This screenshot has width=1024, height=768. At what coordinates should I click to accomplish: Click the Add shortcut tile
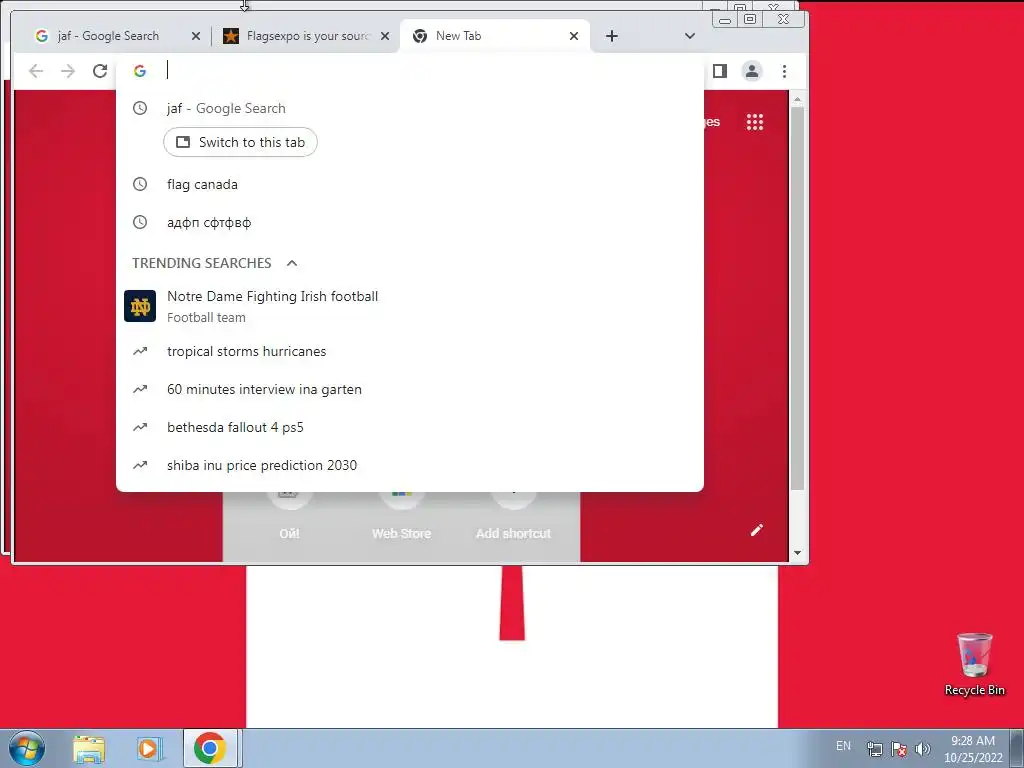pyautogui.click(x=513, y=516)
